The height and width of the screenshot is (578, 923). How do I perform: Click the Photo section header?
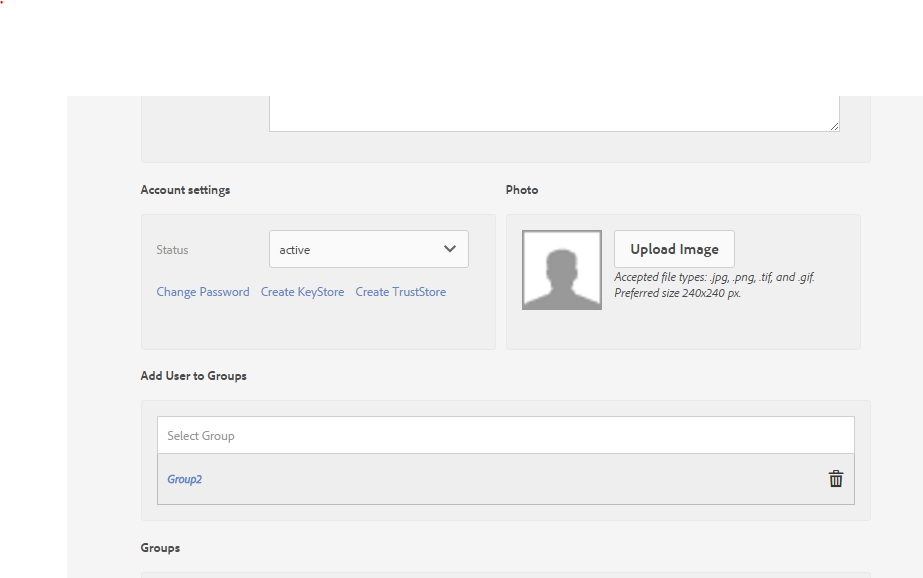[521, 189]
